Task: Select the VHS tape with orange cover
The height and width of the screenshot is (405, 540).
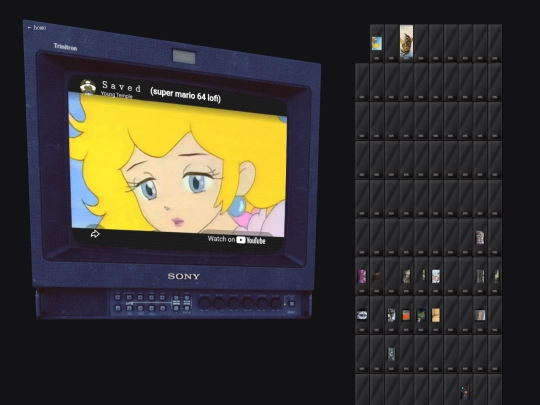Action: (x=406, y=315)
